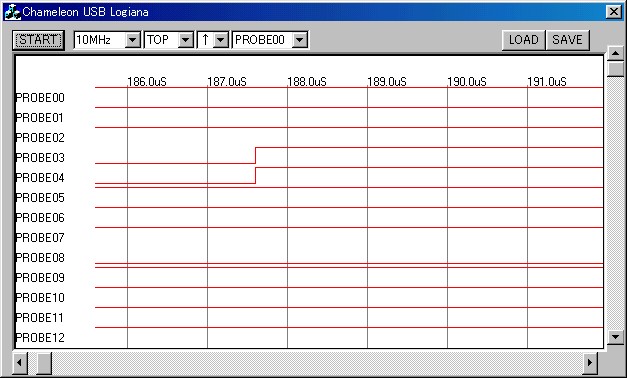This screenshot has height=378, width=627.
Task: Click the vertical scrollbar up arrow
Action: tap(615, 53)
